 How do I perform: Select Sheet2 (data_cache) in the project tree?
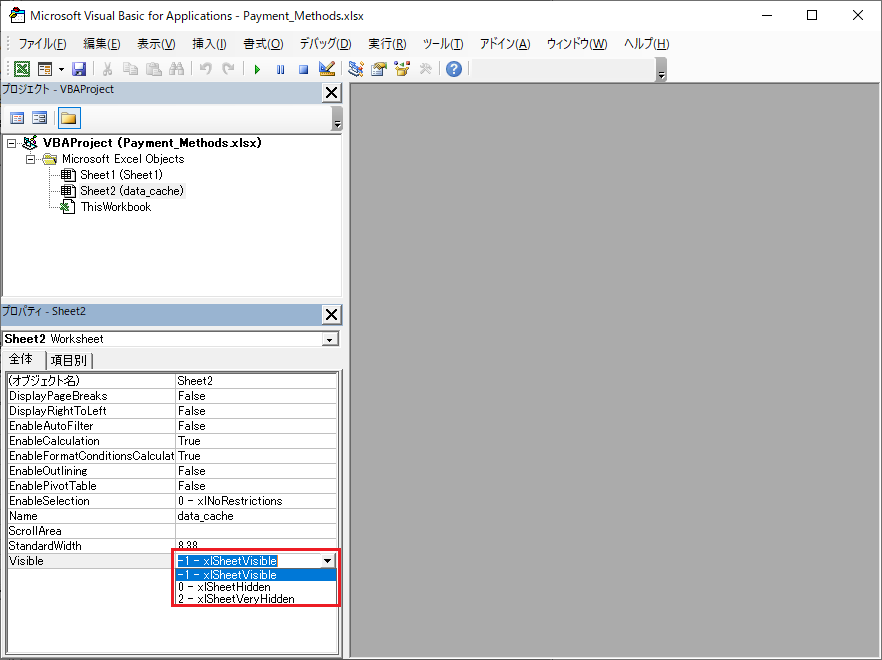click(132, 191)
